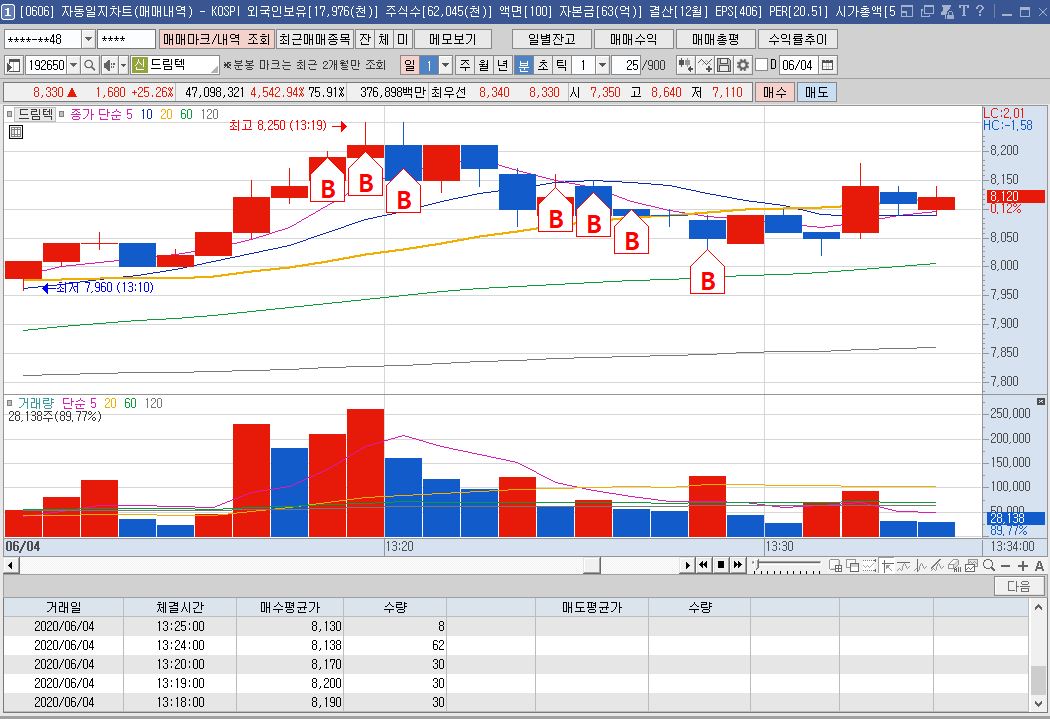Image resolution: width=1050 pixels, height=719 pixels.
Task: Select 주 weekly period
Action: pos(465,65)
